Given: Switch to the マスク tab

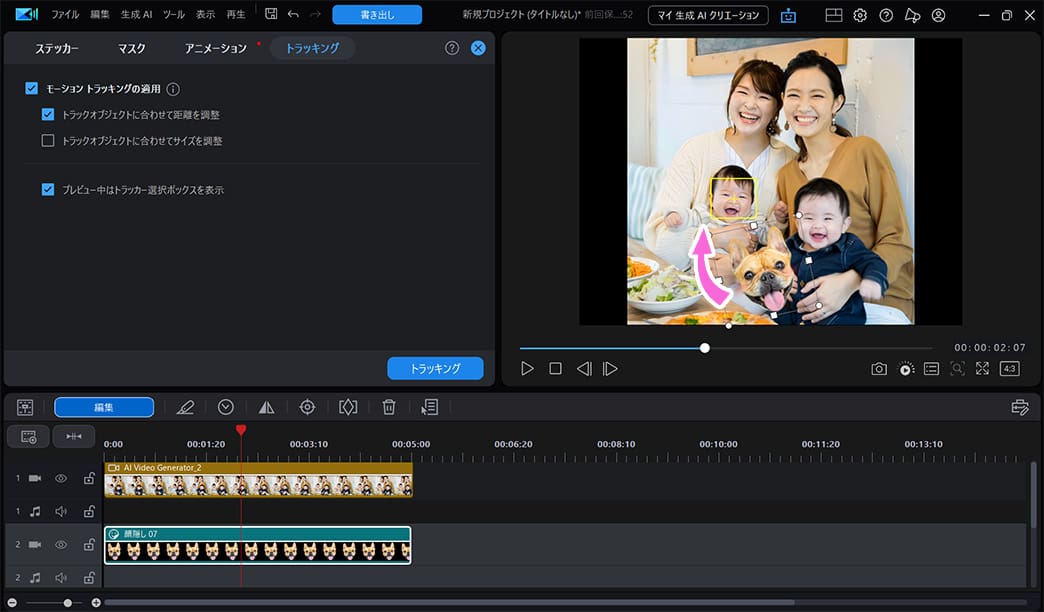Looking at the screenshot, I should point(131,48).
